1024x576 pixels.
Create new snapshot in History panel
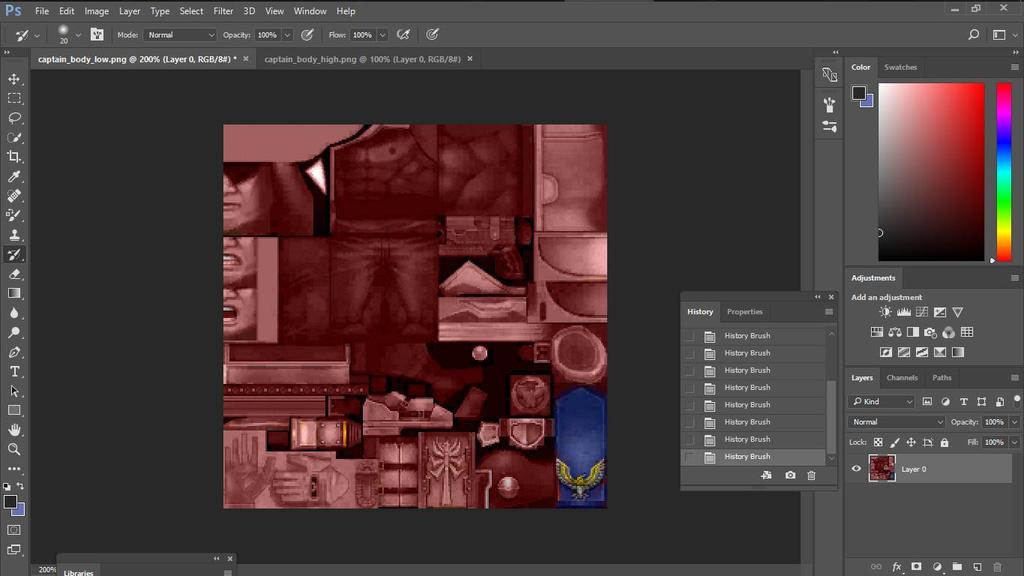(x=790, y=475)
